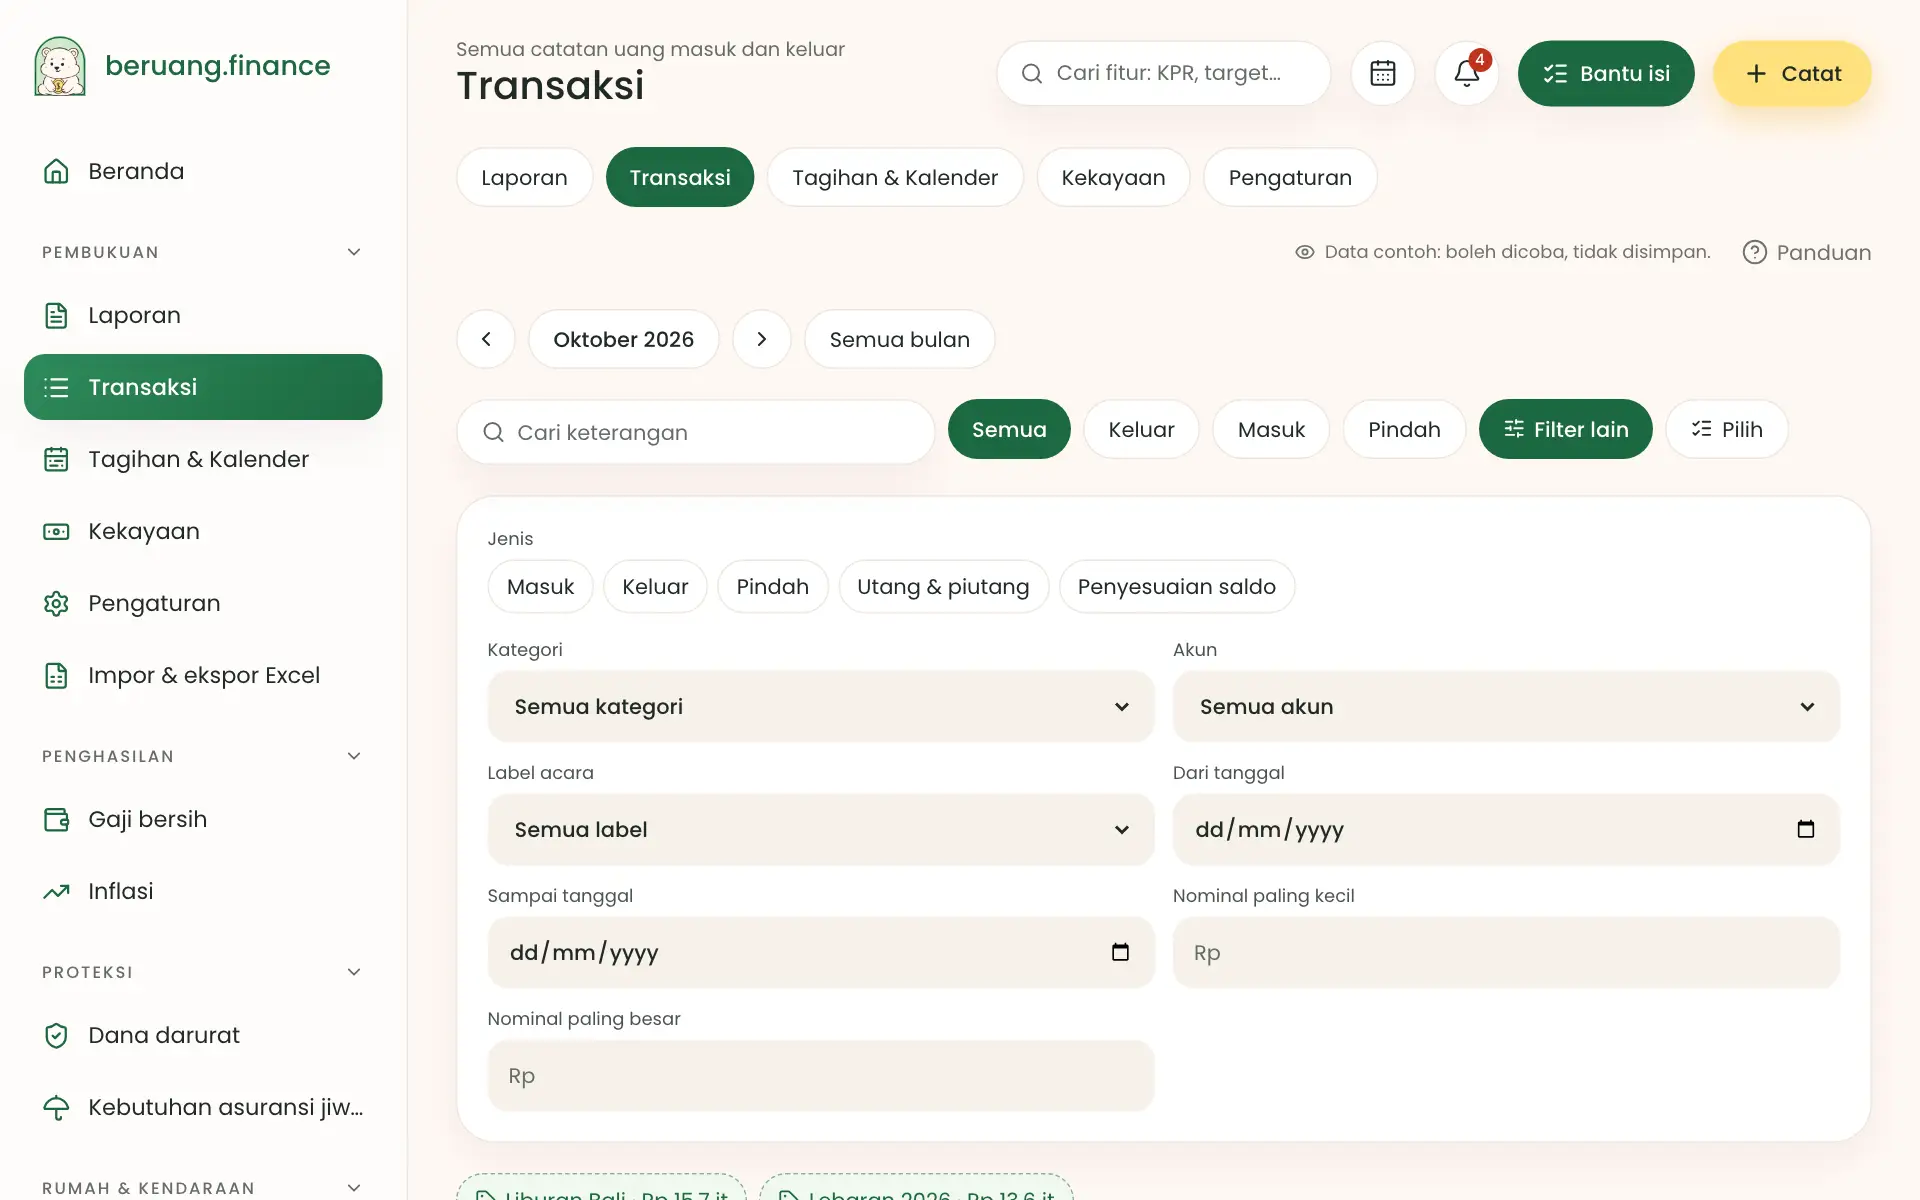The height and width of the screenshot is (1200, 1920).
Task: Toggle Masuk type filter under Jenis
Action: (x=540, y=587)
